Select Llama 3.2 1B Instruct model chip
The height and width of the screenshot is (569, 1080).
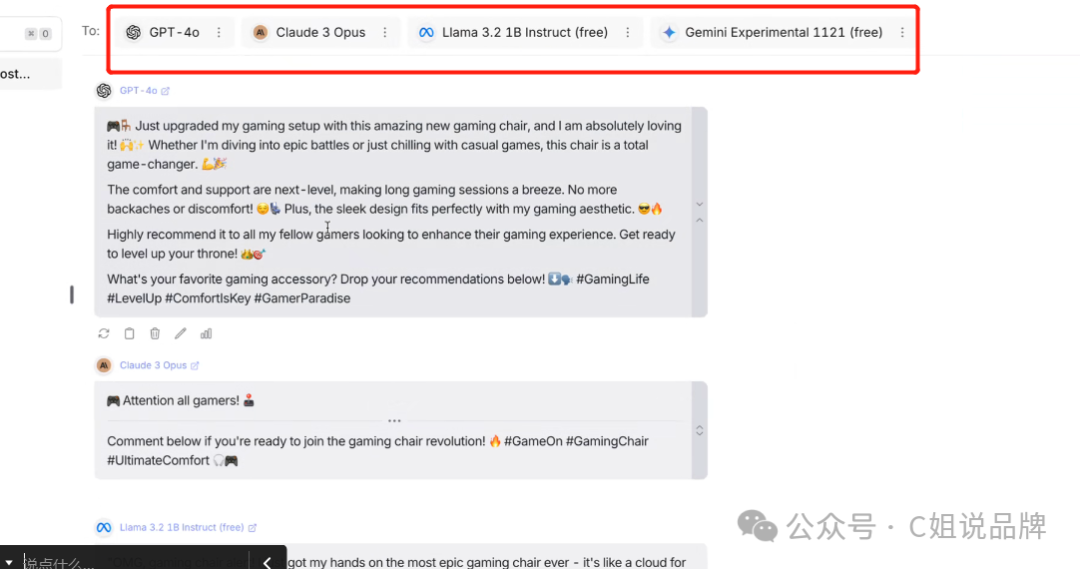point(525,32)
